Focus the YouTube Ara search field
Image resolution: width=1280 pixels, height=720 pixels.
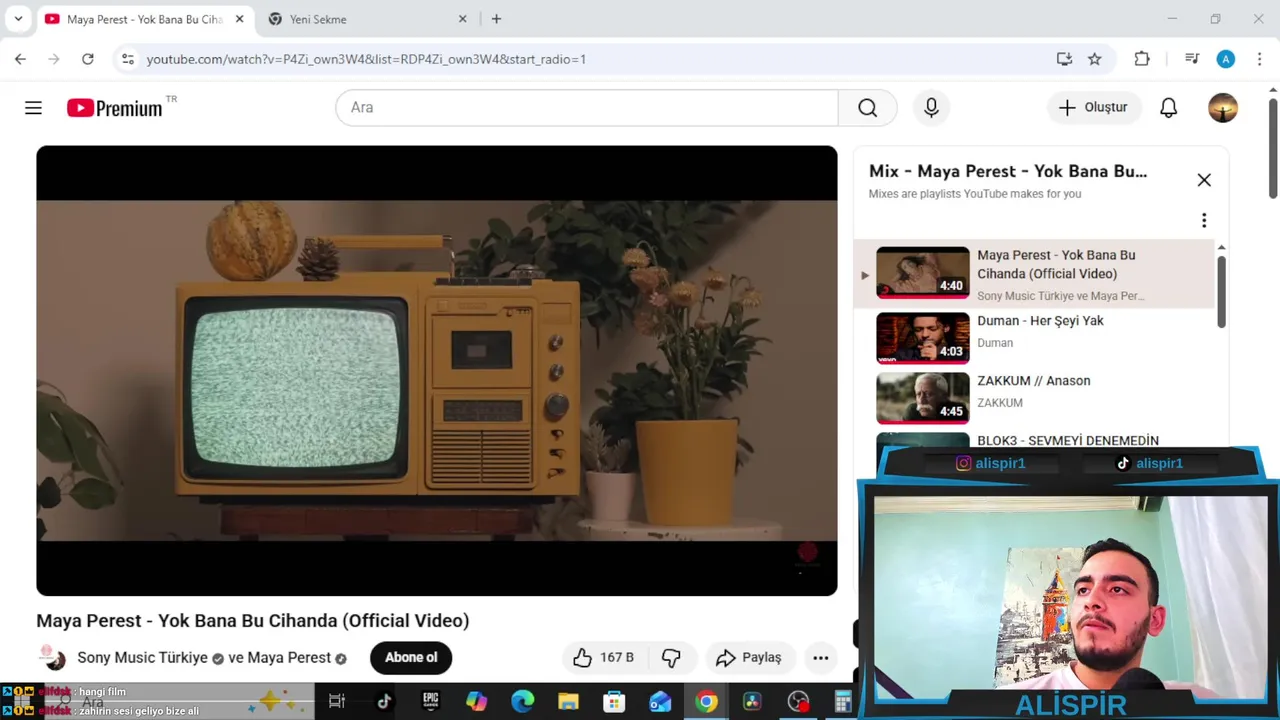coord(587,108)
